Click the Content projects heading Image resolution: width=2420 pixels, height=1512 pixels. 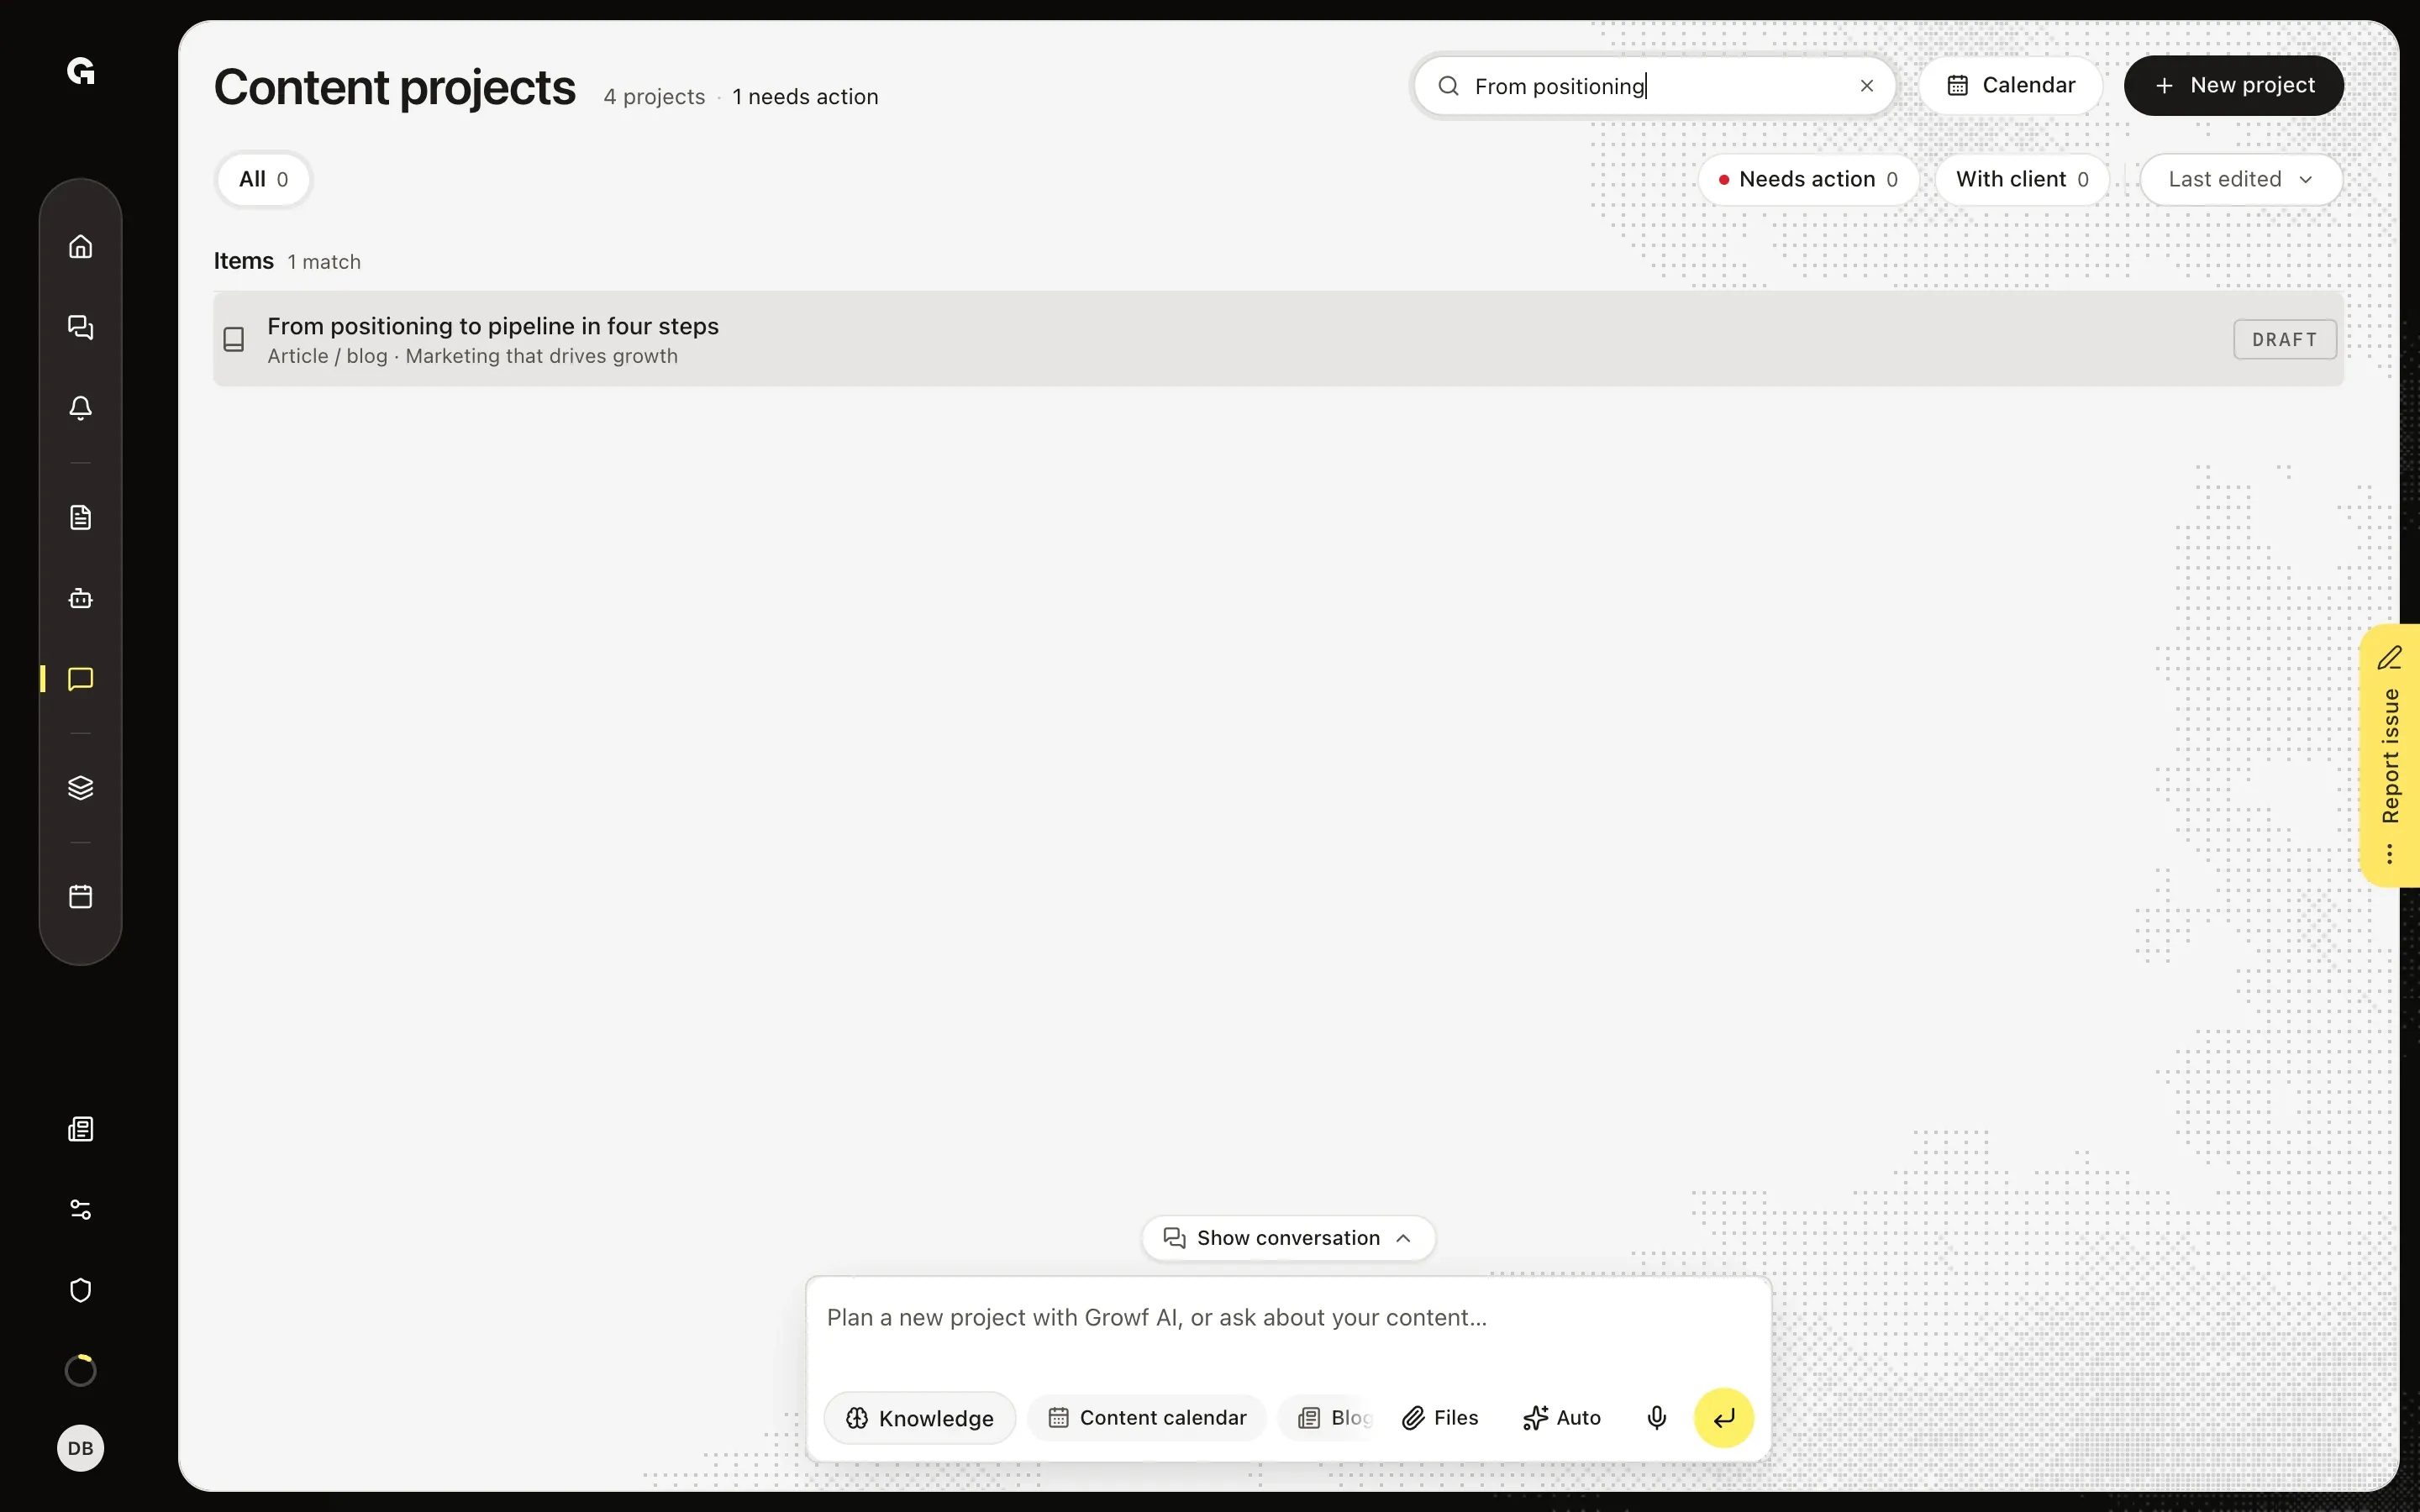pos(395,87)
